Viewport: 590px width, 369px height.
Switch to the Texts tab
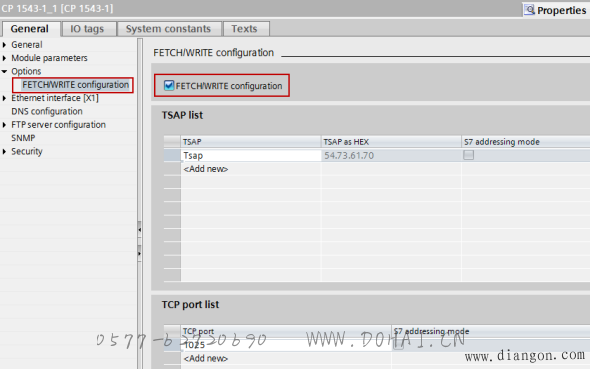(245, 29)
